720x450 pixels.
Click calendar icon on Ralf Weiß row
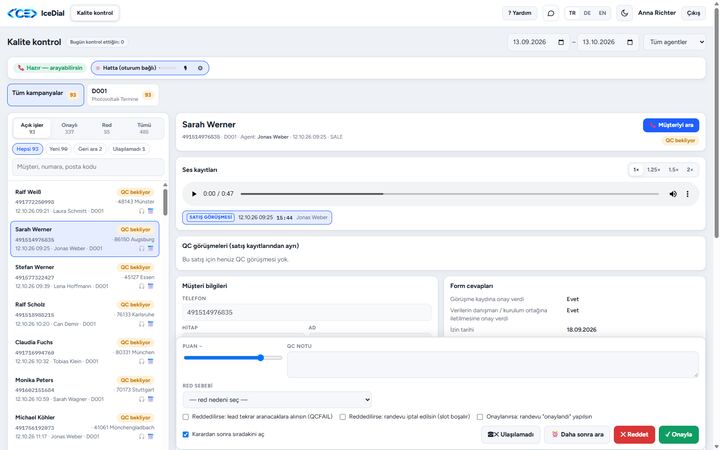pos(151,211)
